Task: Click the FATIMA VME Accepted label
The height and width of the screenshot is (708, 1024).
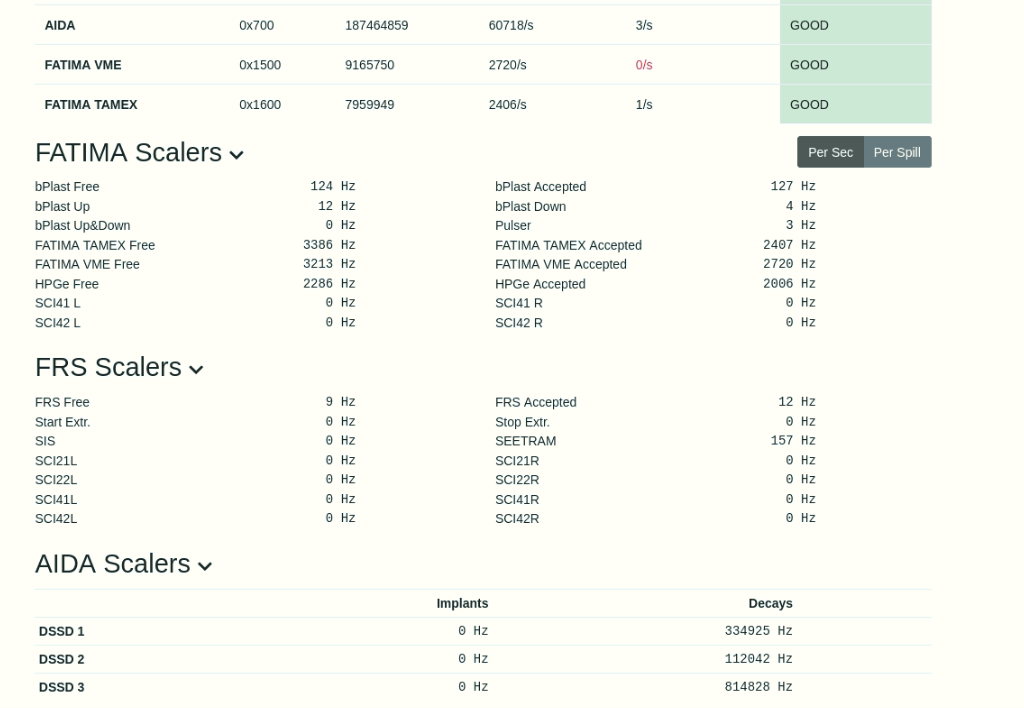Action: pos(560,265)
